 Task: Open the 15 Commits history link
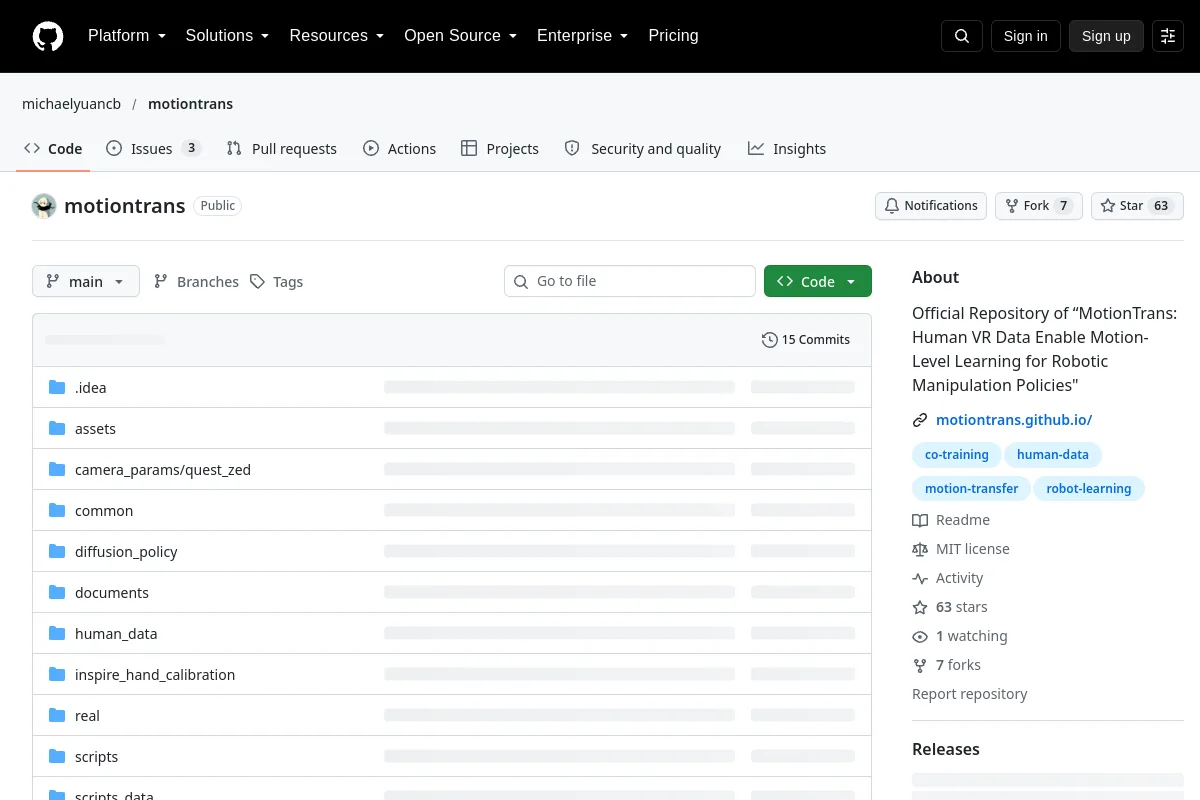pos(806,340)
